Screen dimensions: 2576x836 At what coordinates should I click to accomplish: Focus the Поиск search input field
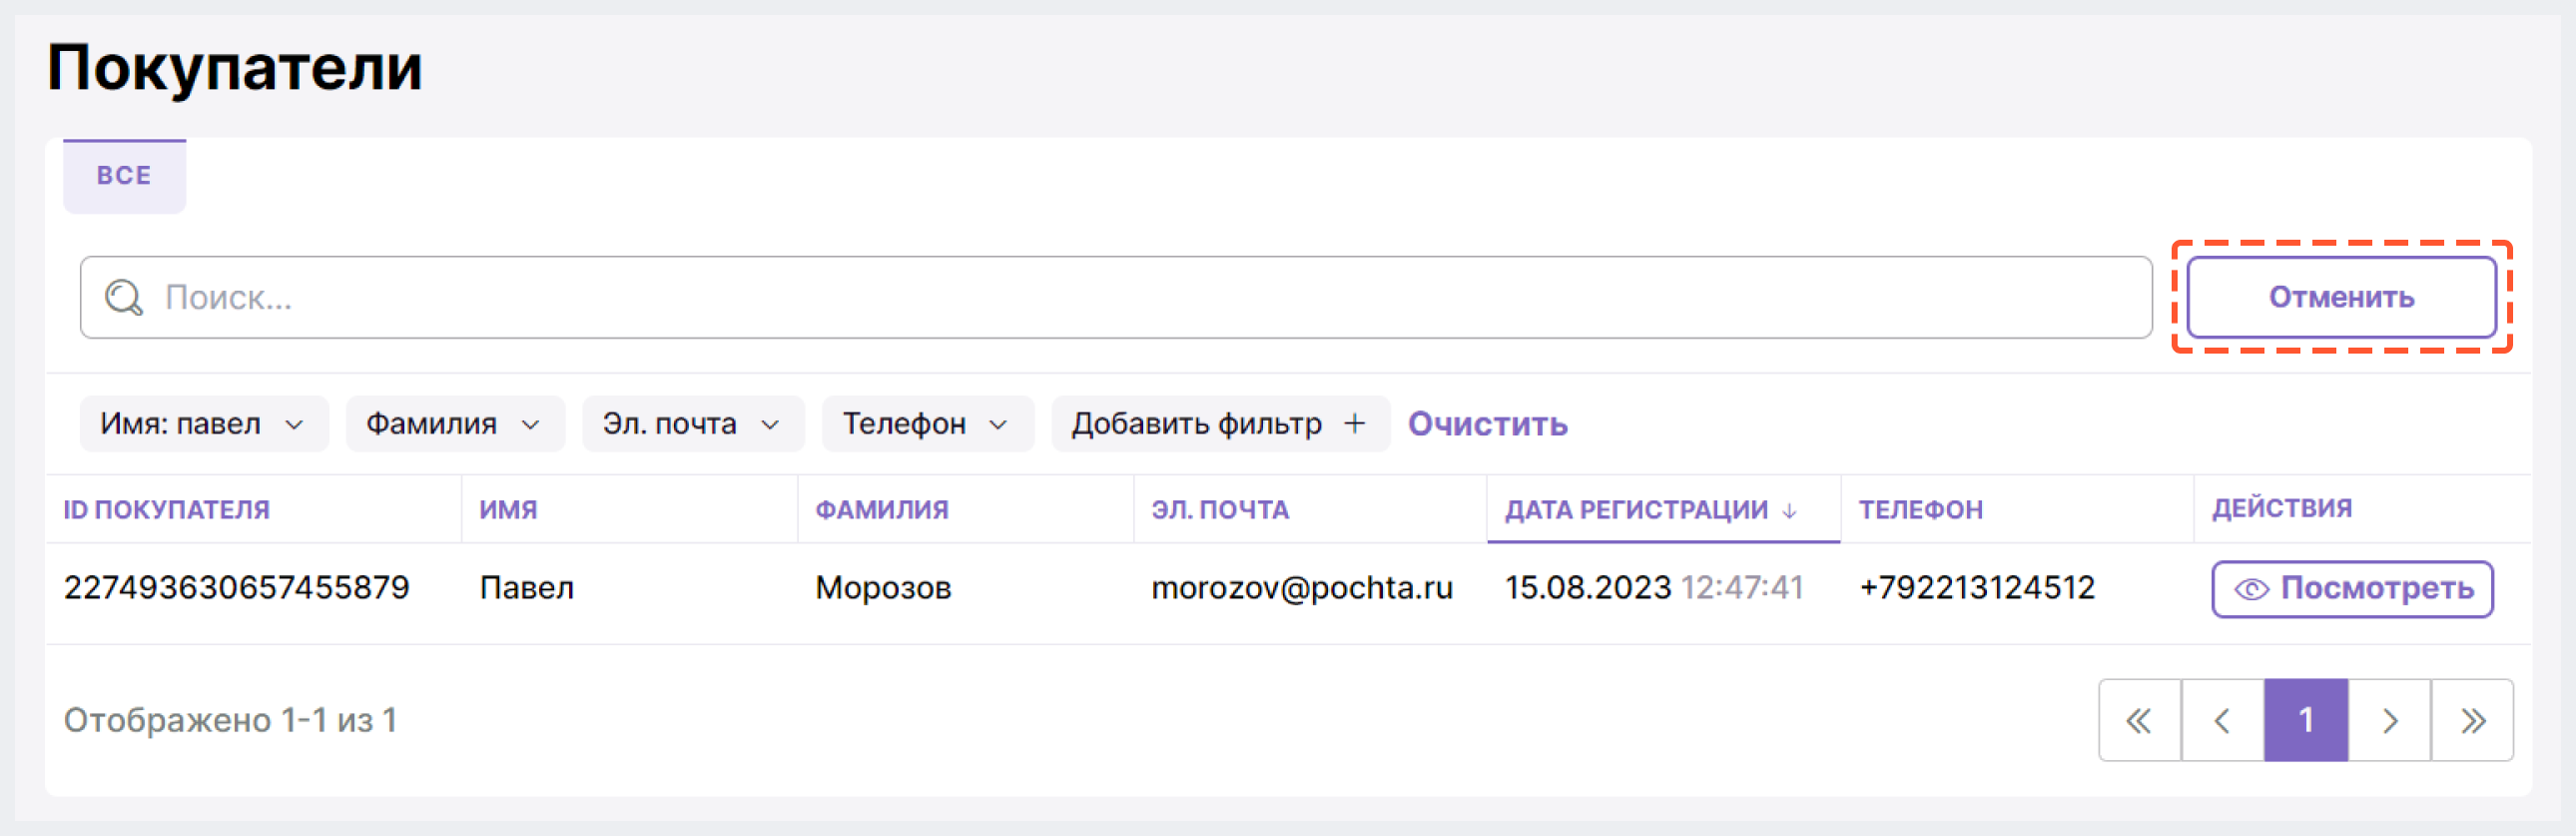(x=1116, y=297)
